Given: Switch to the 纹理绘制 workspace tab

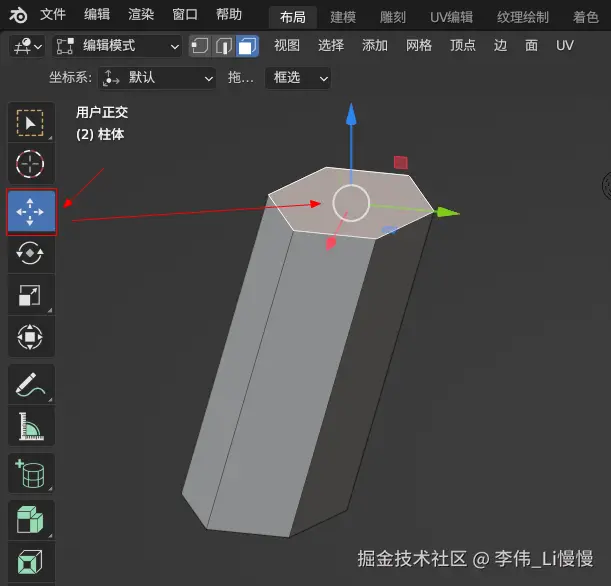Looking at the screenshot, I should [523, 17].
